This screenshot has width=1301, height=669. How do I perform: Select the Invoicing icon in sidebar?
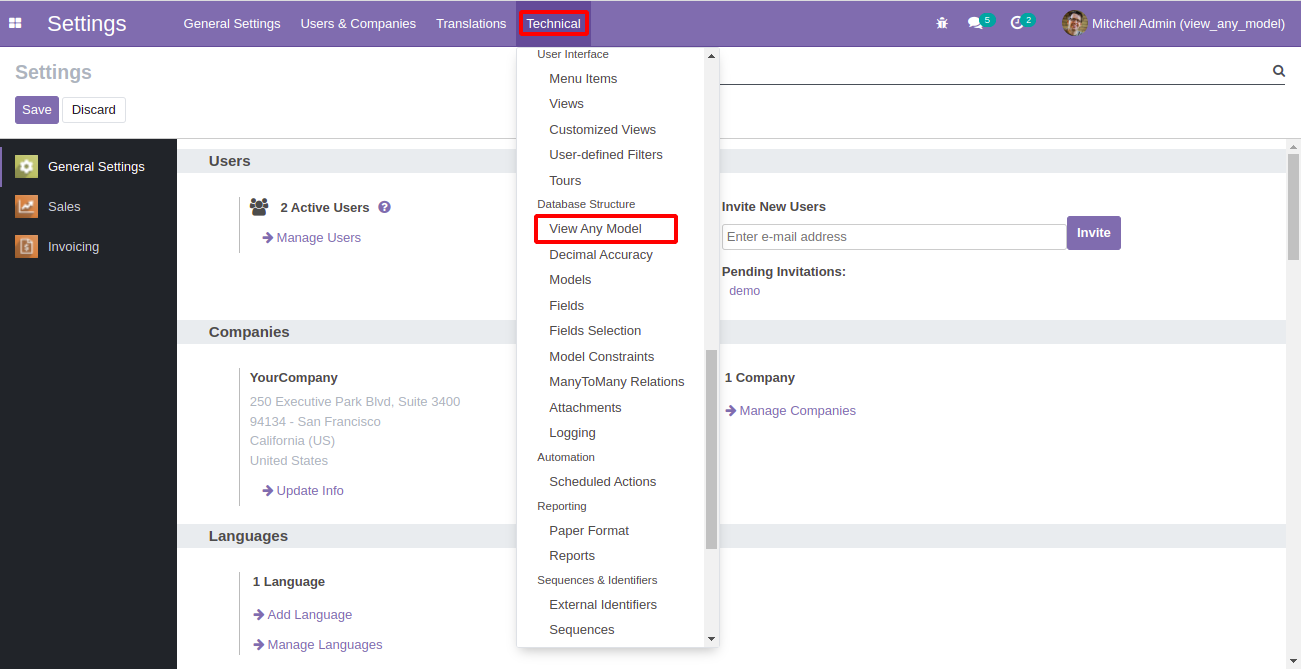click(x=27, y=247)
